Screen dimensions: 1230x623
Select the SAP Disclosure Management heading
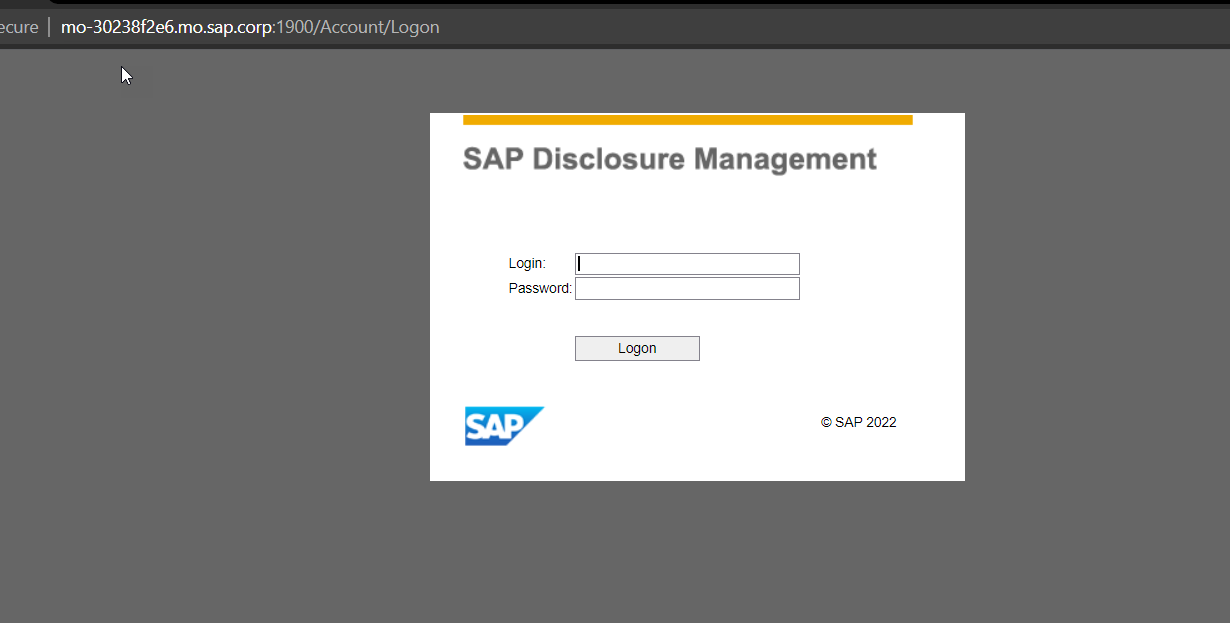[x=670, y=159]
